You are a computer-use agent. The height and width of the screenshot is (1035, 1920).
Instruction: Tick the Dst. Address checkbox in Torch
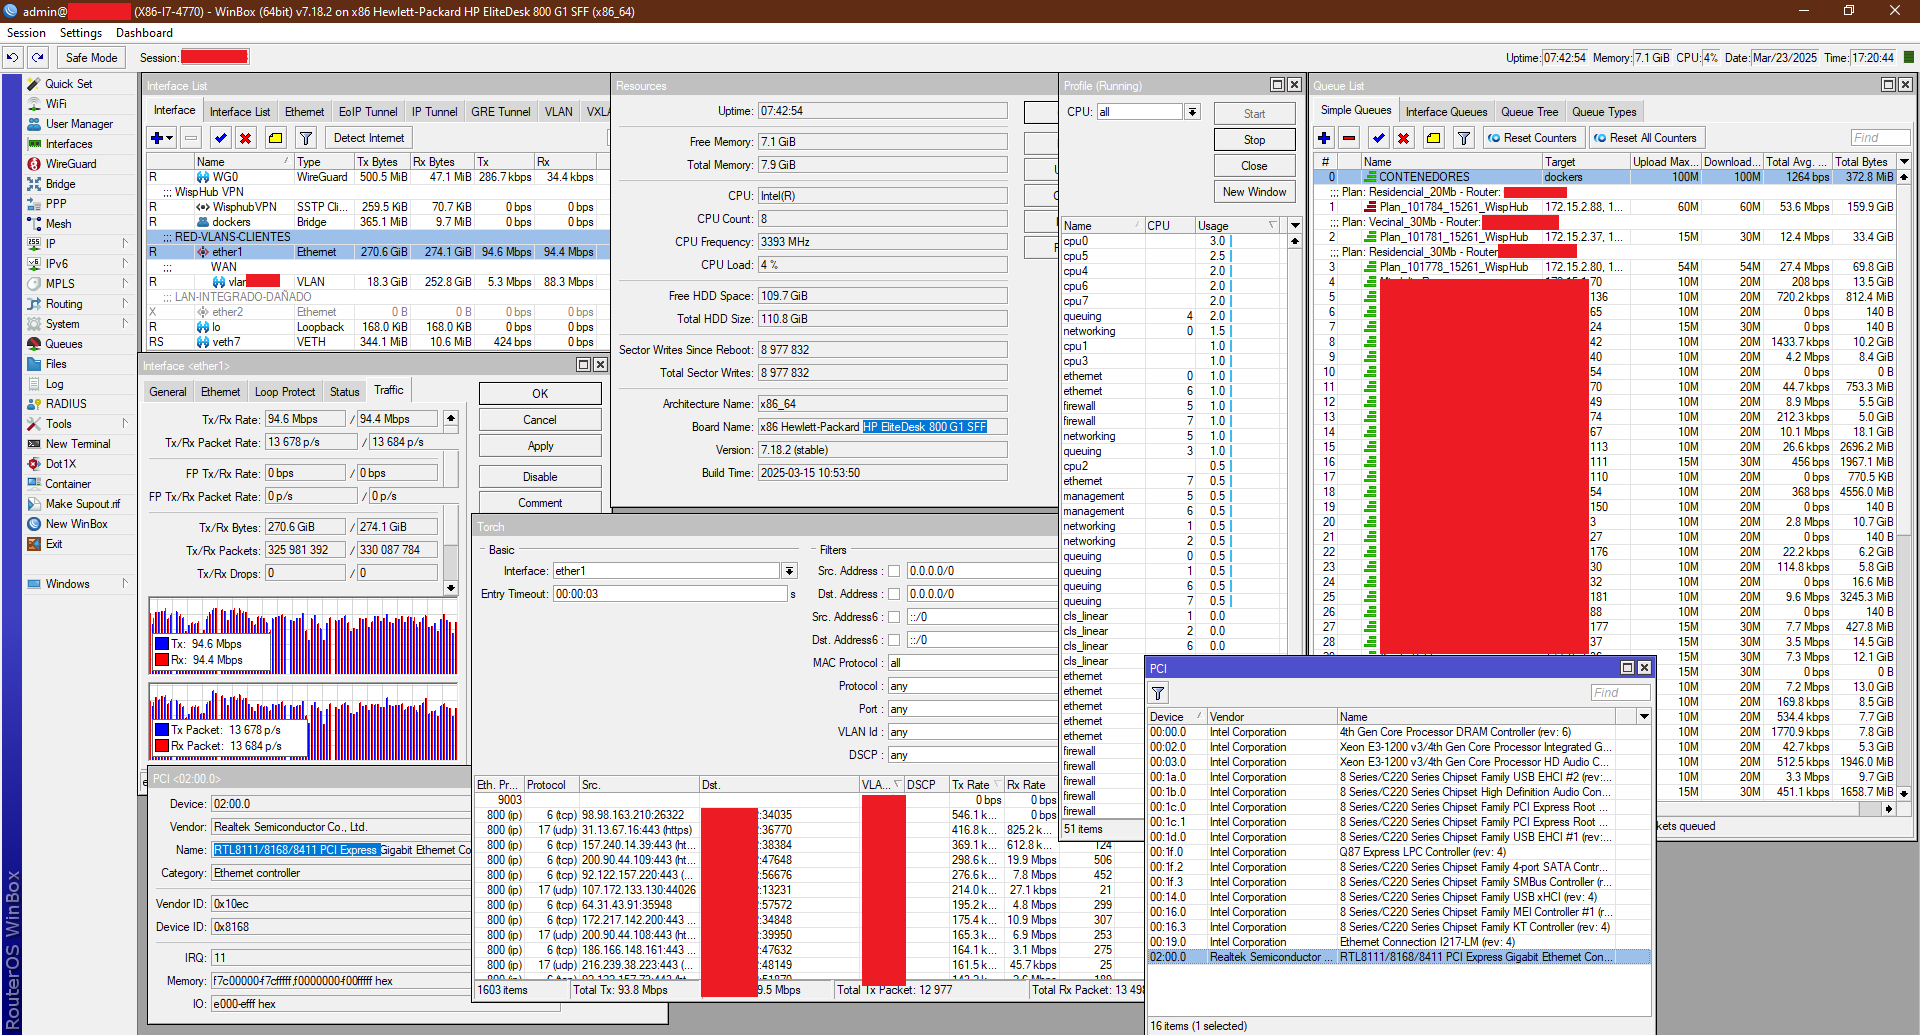pyautogui.click(x=894, y=594)
